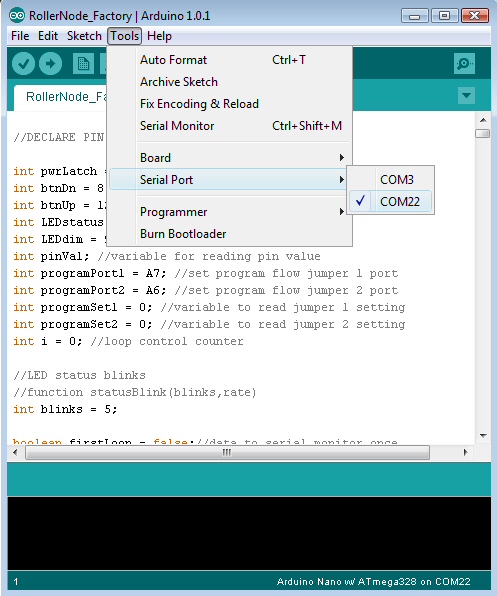Image resolution: width=497 pixels, height=596 pixels.
Task: Expand the Board submenu
Action: click(x=230, y=158)
